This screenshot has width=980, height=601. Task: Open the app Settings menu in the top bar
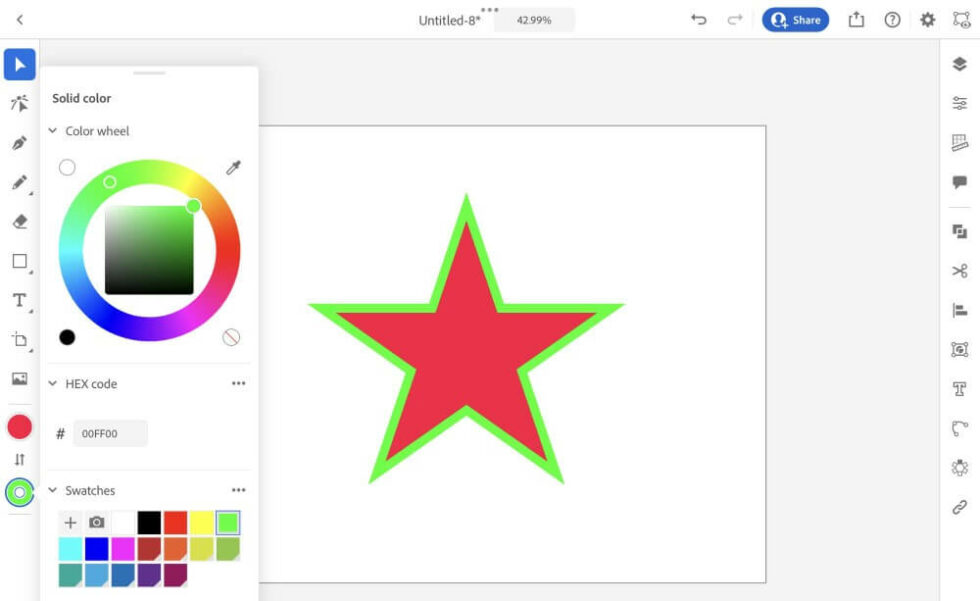929,19
